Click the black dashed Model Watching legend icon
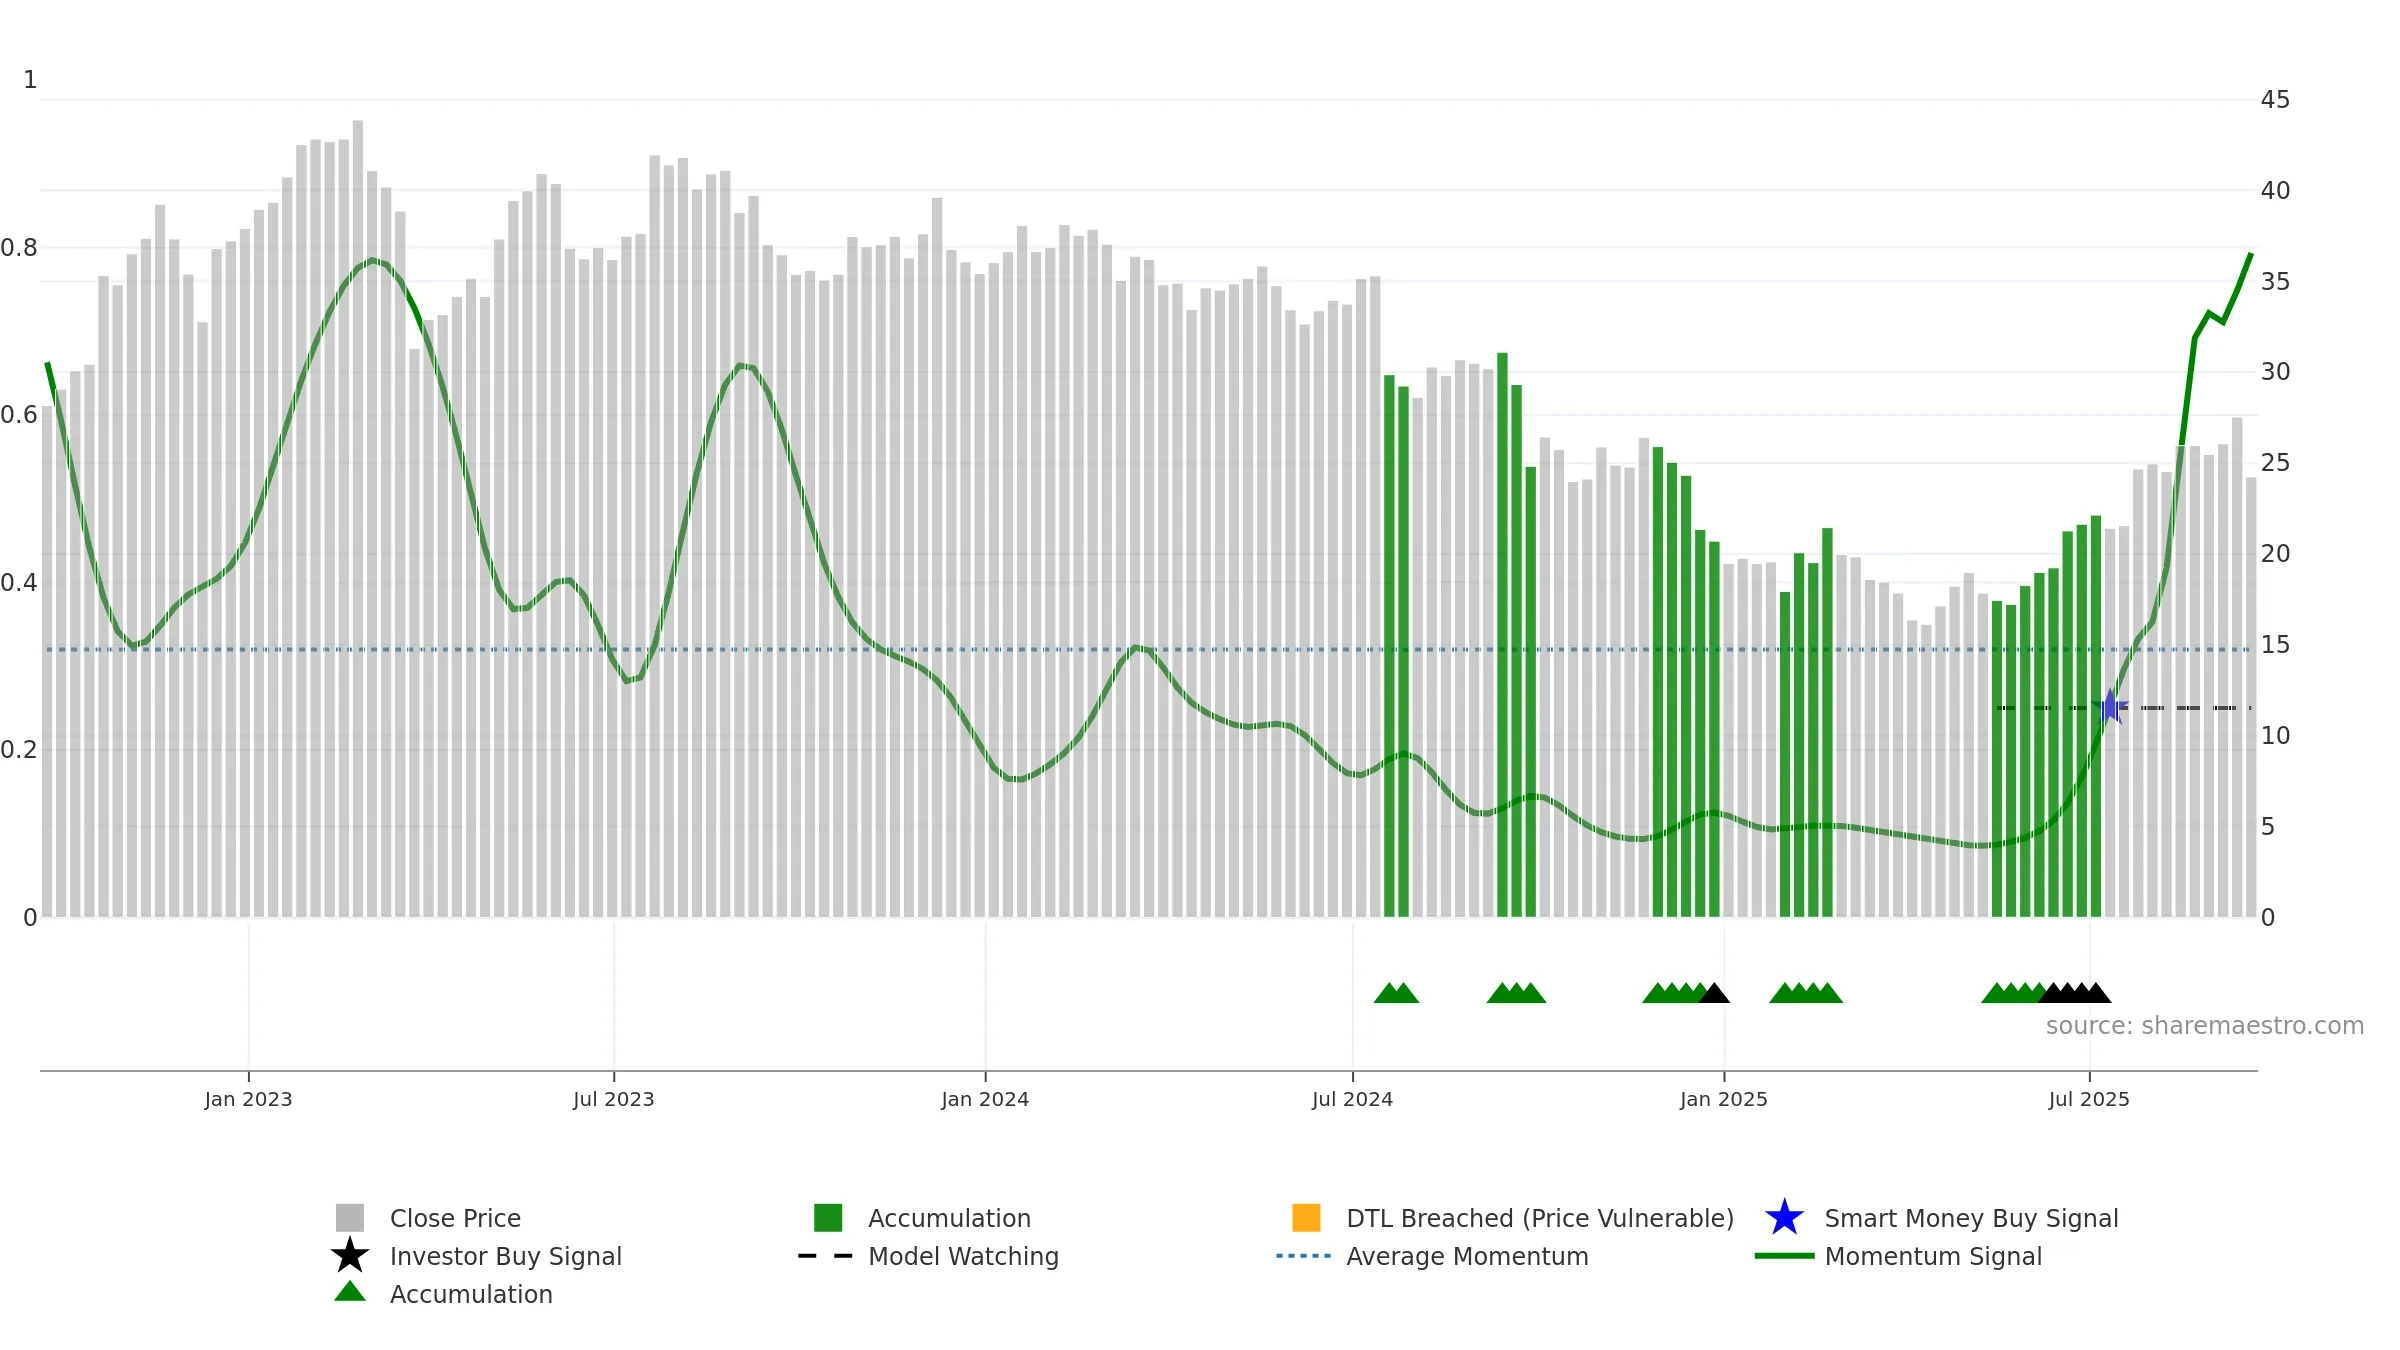The height and width of the screenshot is (1350, 2400). [825, 1256]
